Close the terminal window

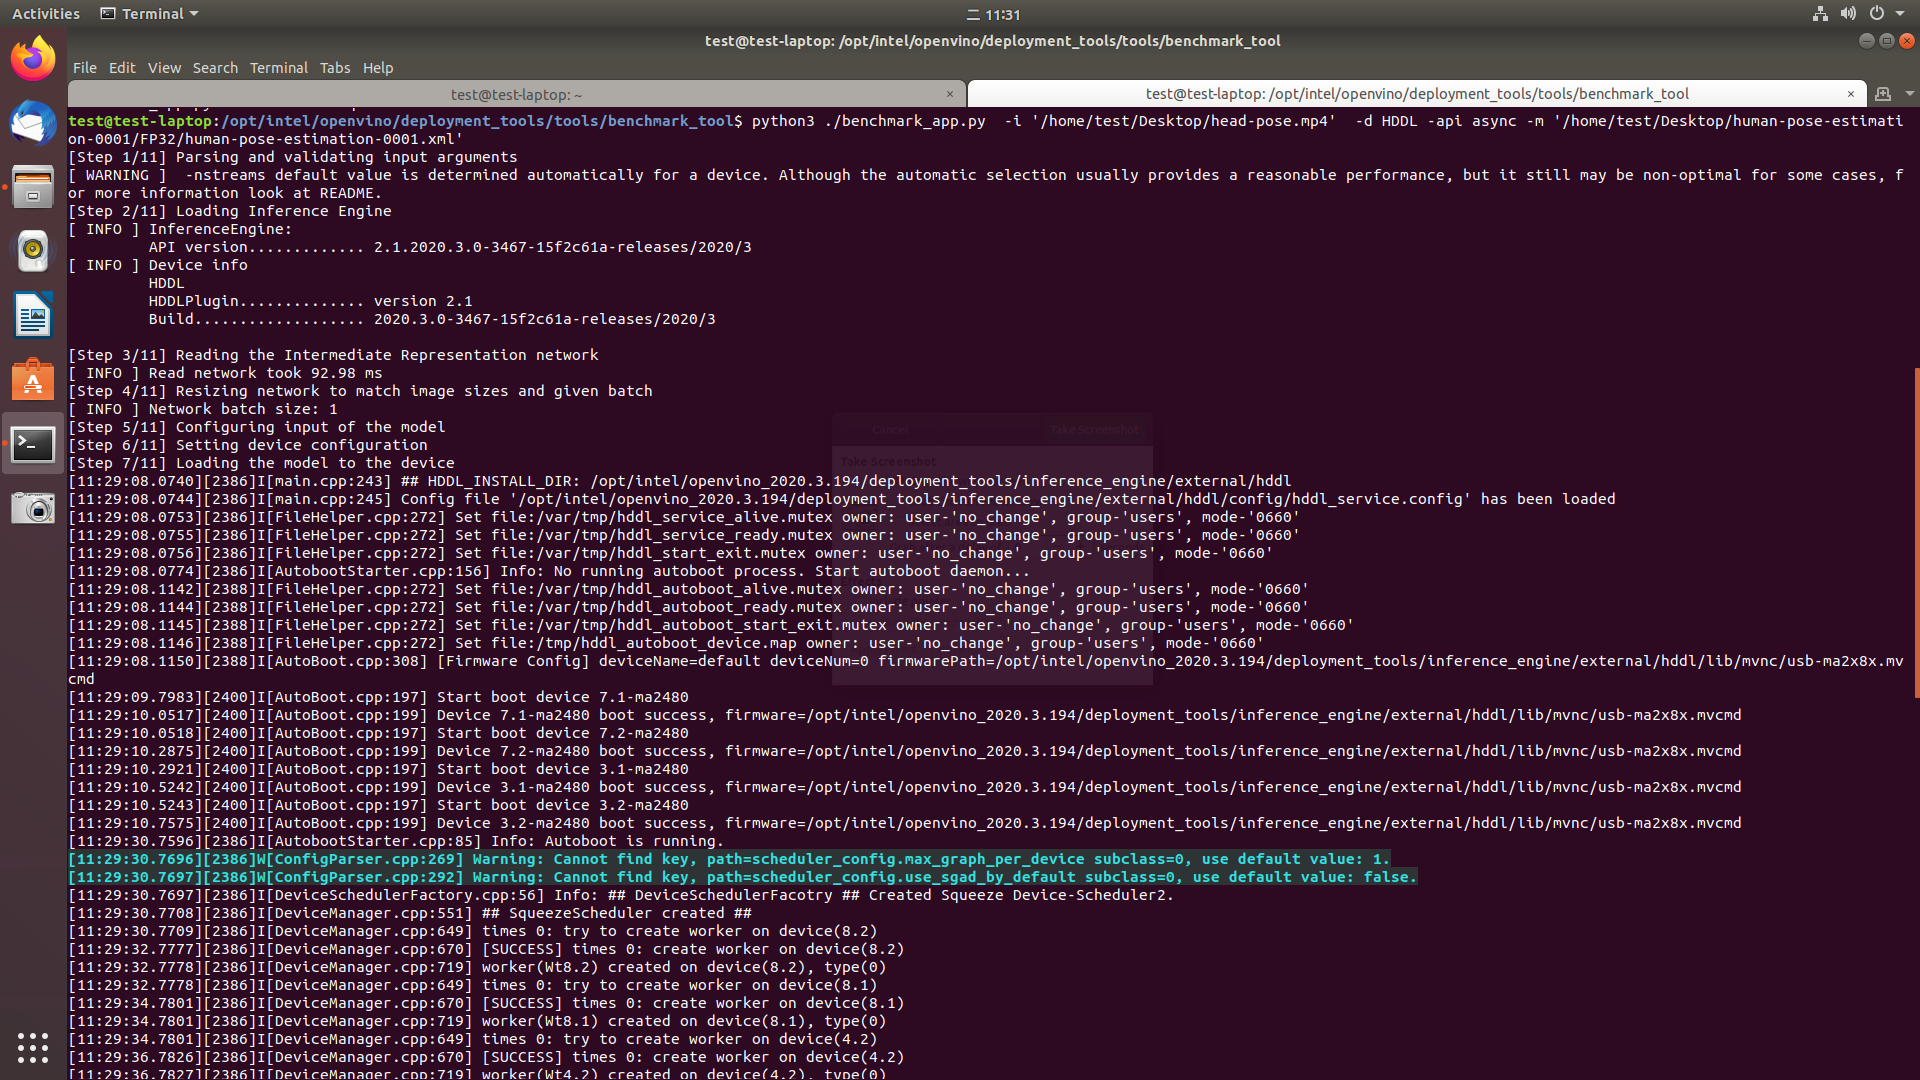(x=1907, y=41)
